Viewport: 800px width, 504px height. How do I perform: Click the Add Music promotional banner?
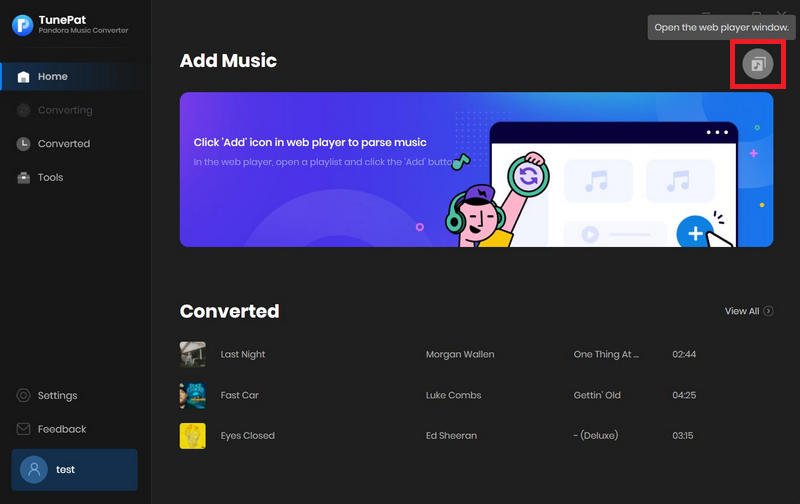pos(477,169)
